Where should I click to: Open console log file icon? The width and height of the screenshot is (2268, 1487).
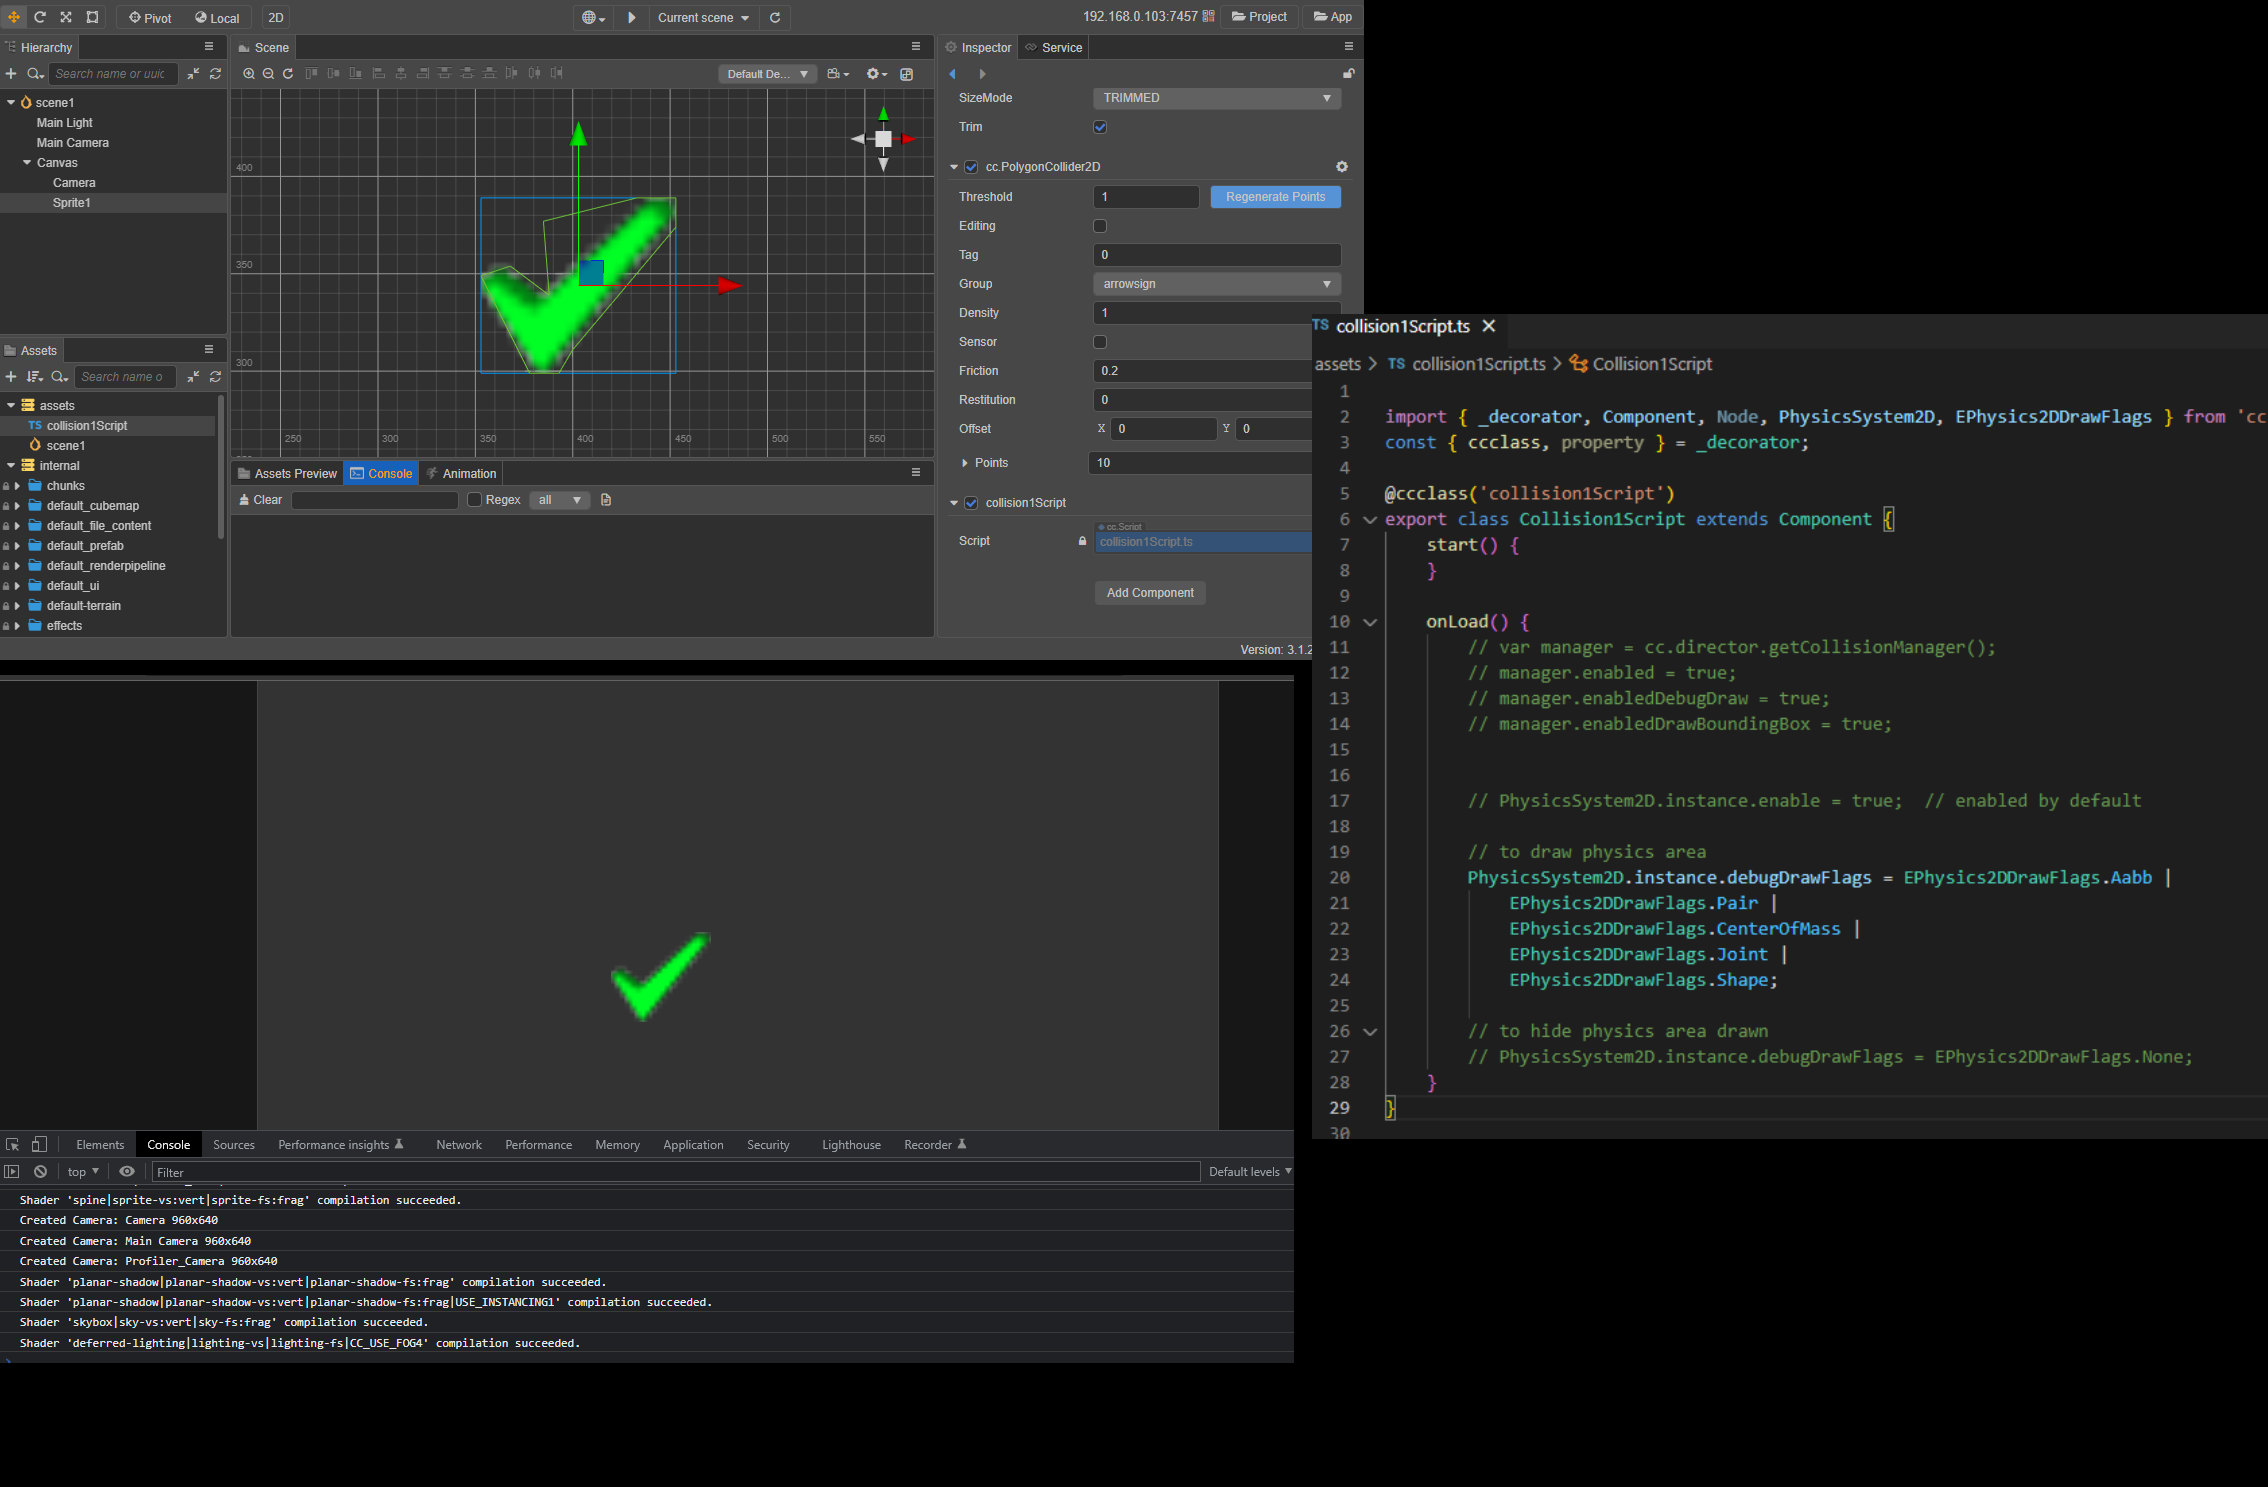tap(606, 500)
